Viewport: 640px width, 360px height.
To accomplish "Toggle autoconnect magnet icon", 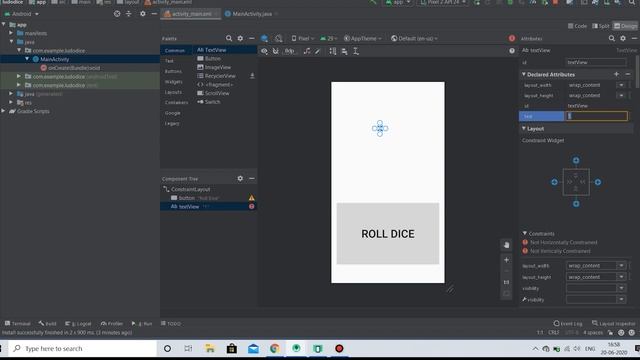I will [x=276, y=51].
